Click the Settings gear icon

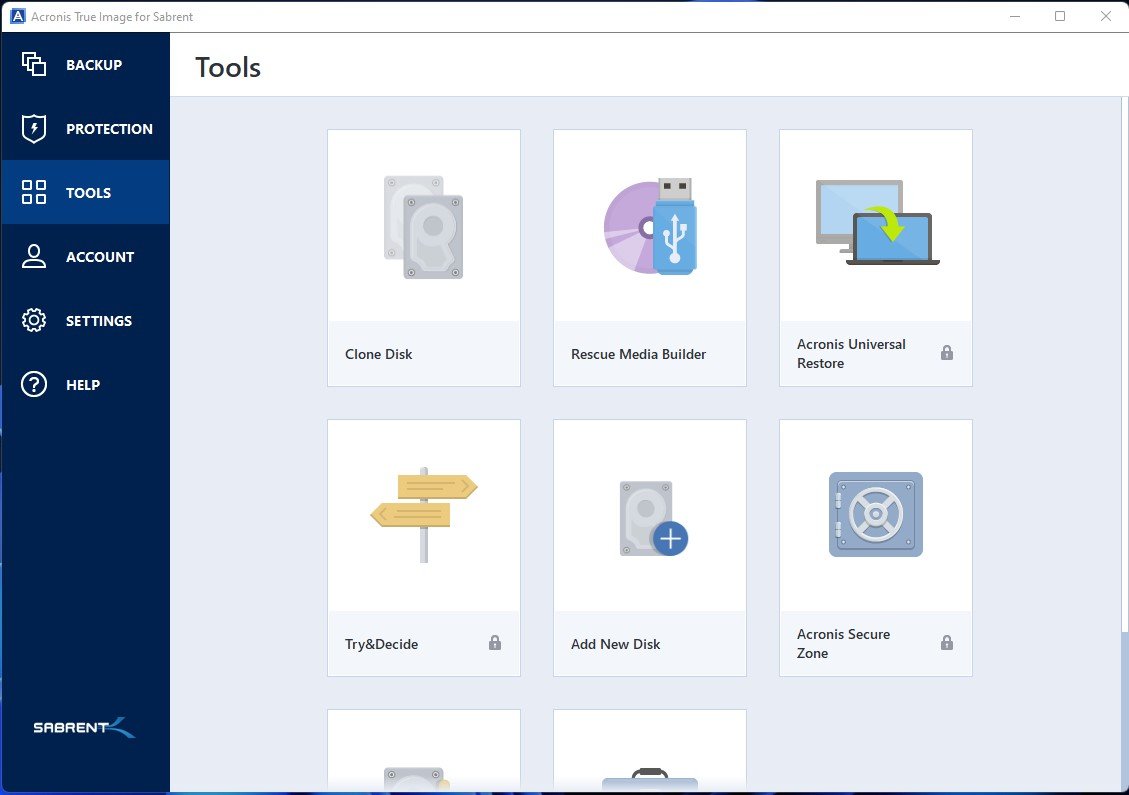click(33, 320)
